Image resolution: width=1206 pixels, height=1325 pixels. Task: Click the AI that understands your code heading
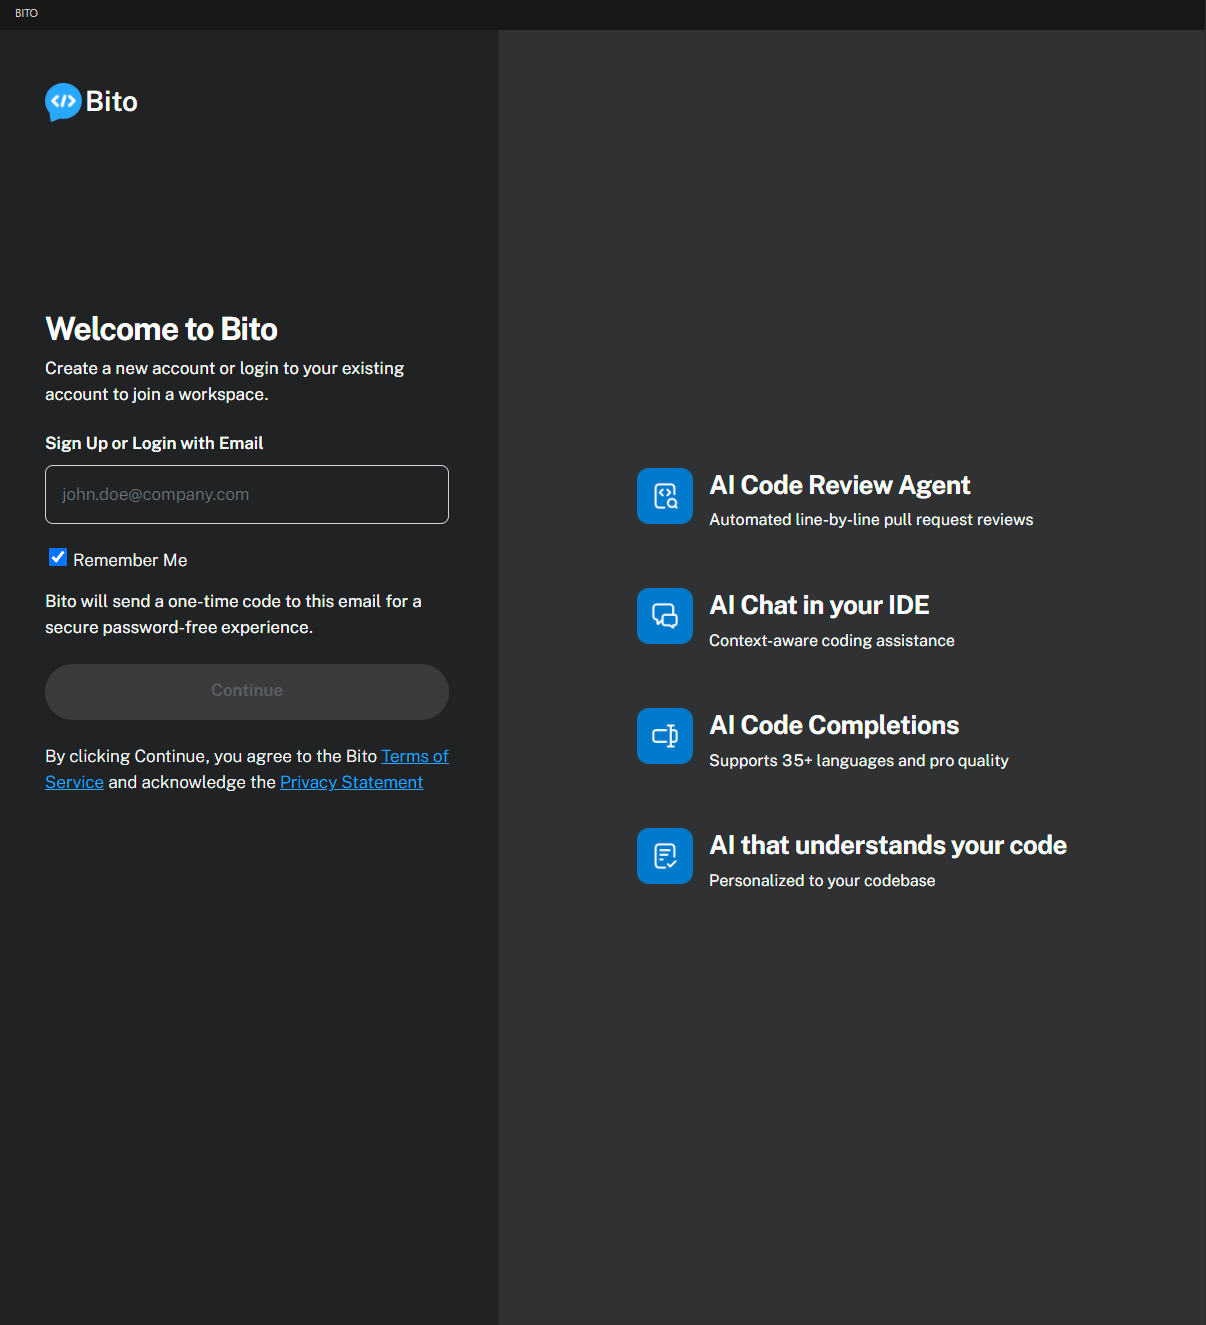(x=887, y=845)
